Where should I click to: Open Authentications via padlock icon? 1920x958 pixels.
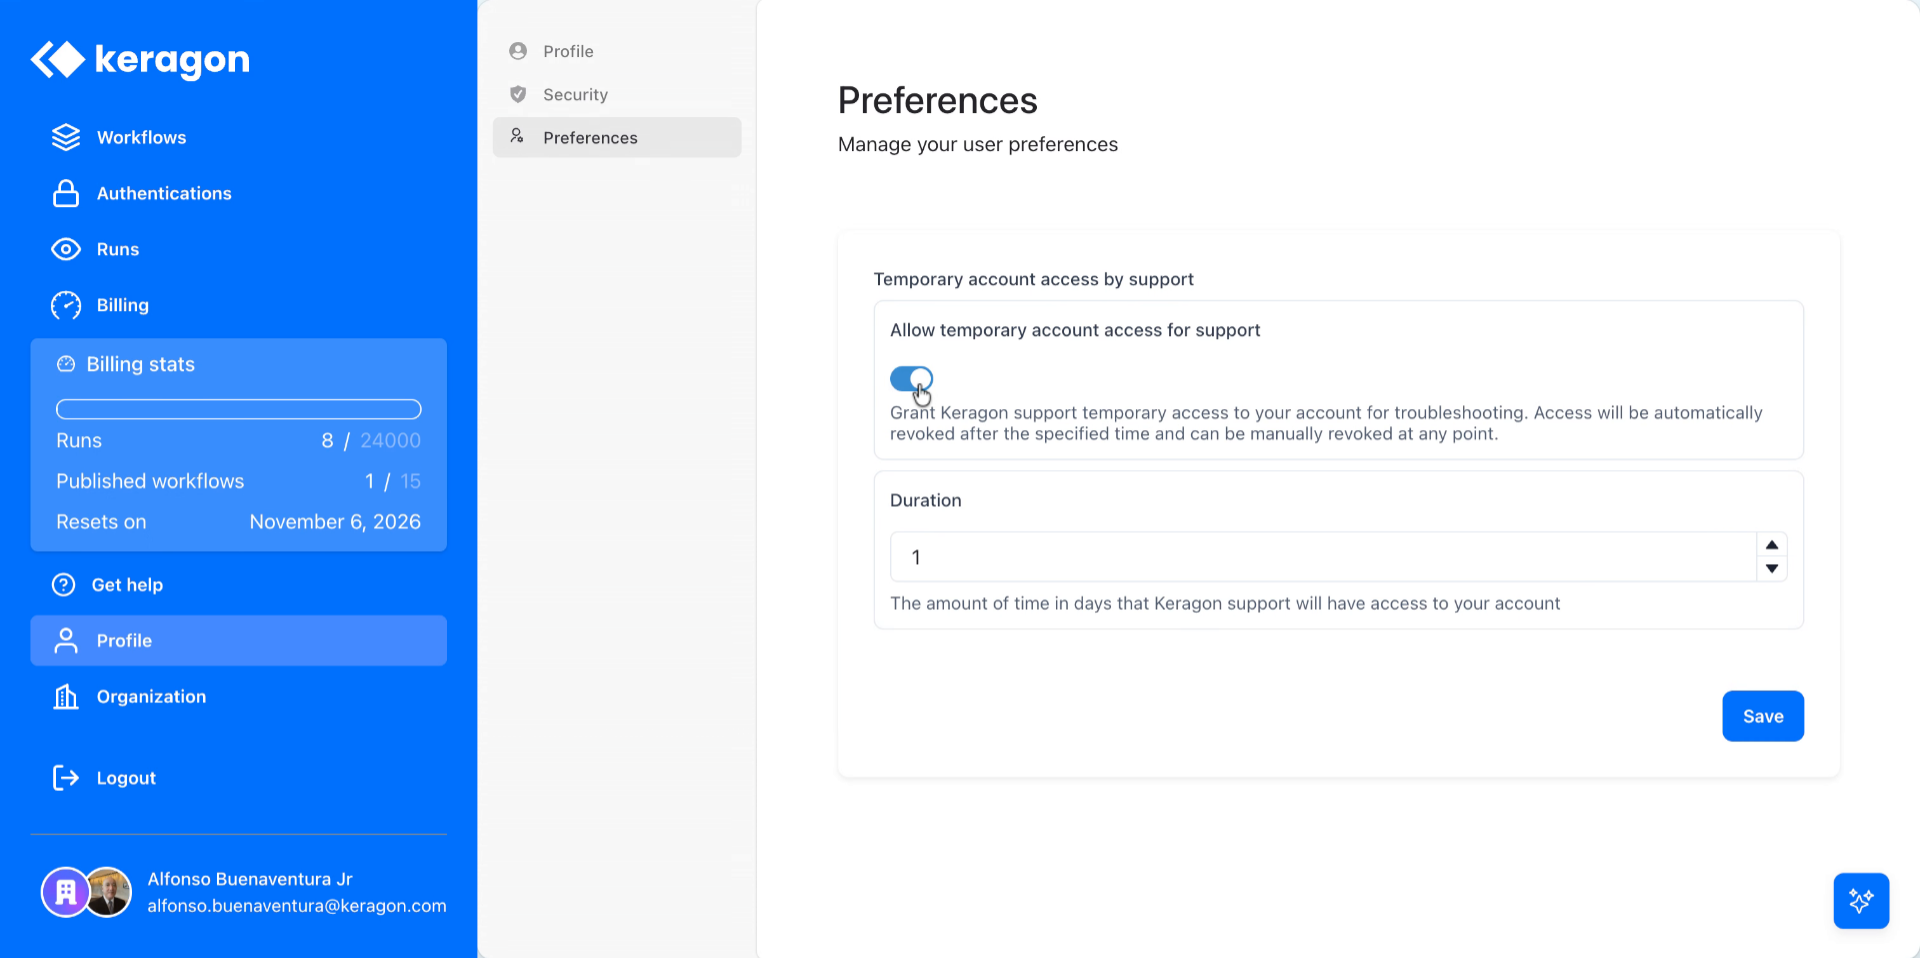(x=65, y=193)
